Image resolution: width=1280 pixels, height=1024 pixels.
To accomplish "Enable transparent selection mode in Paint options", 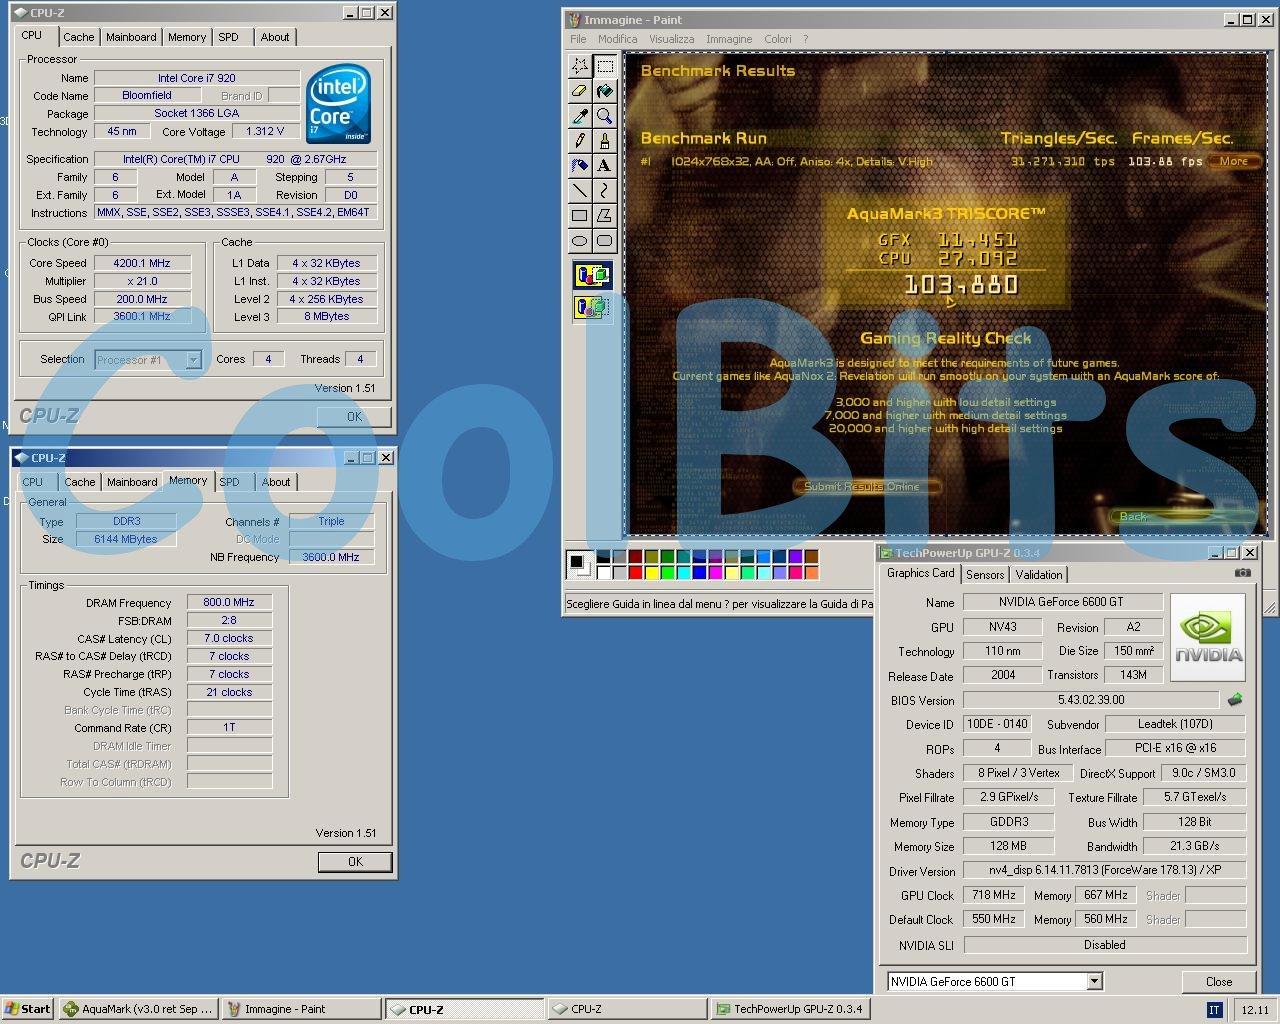I will click(592, 307).
